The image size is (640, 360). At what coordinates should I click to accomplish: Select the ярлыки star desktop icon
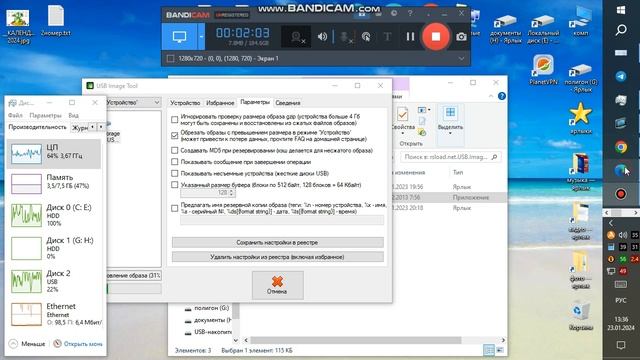point(580,118)
